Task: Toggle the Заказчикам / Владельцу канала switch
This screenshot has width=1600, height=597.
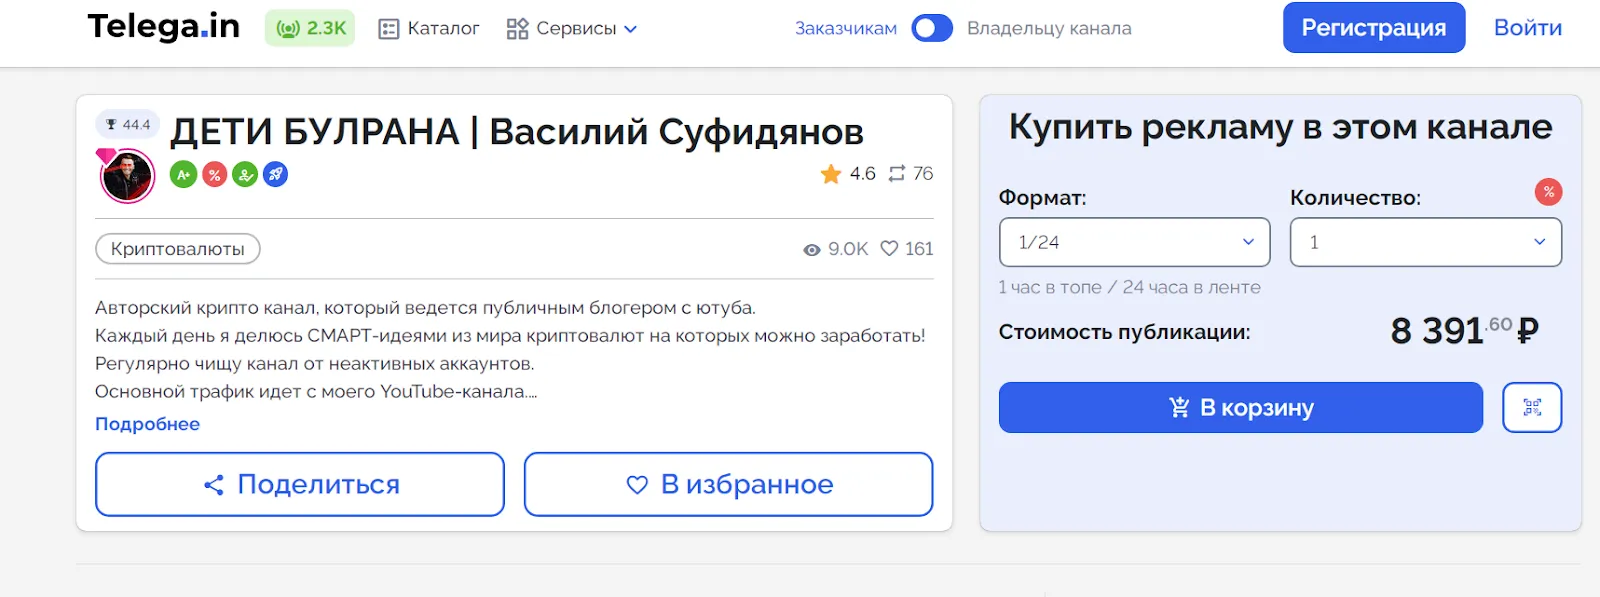Action: coord(932,28)
